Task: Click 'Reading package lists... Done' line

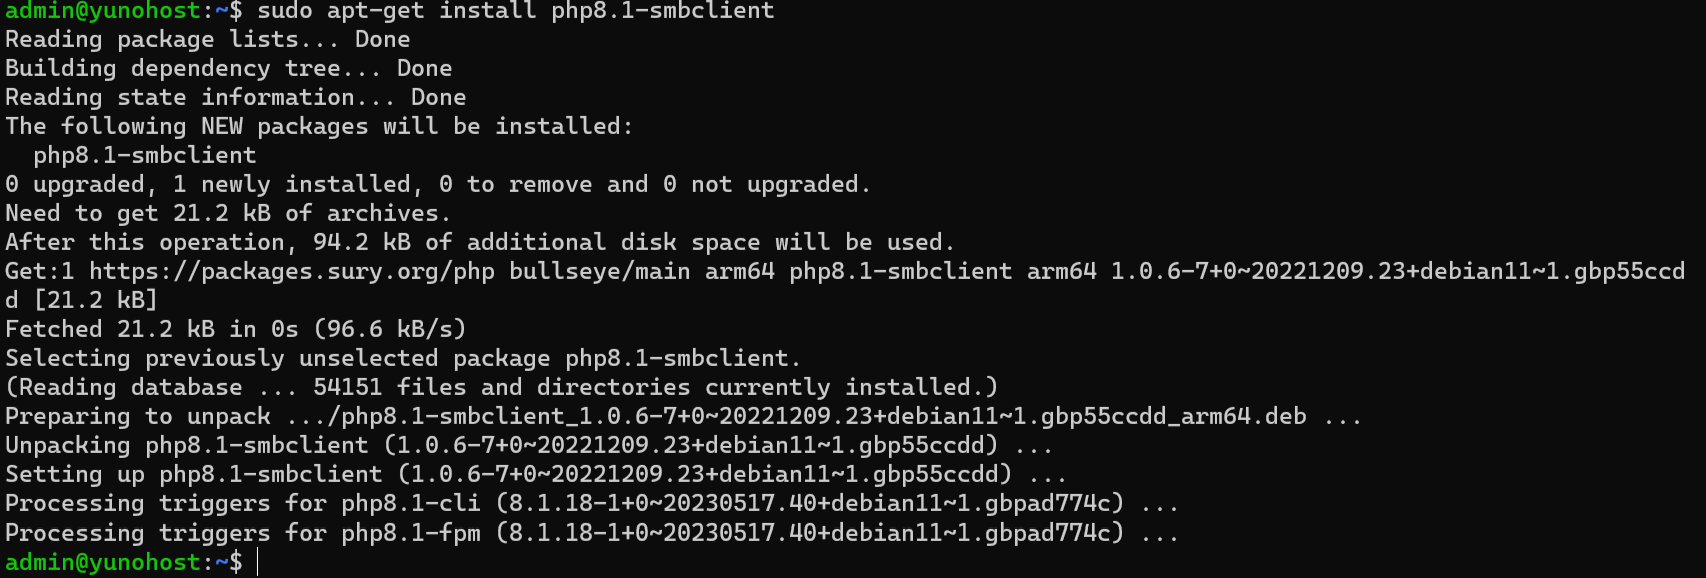Action: click(208, 39)
